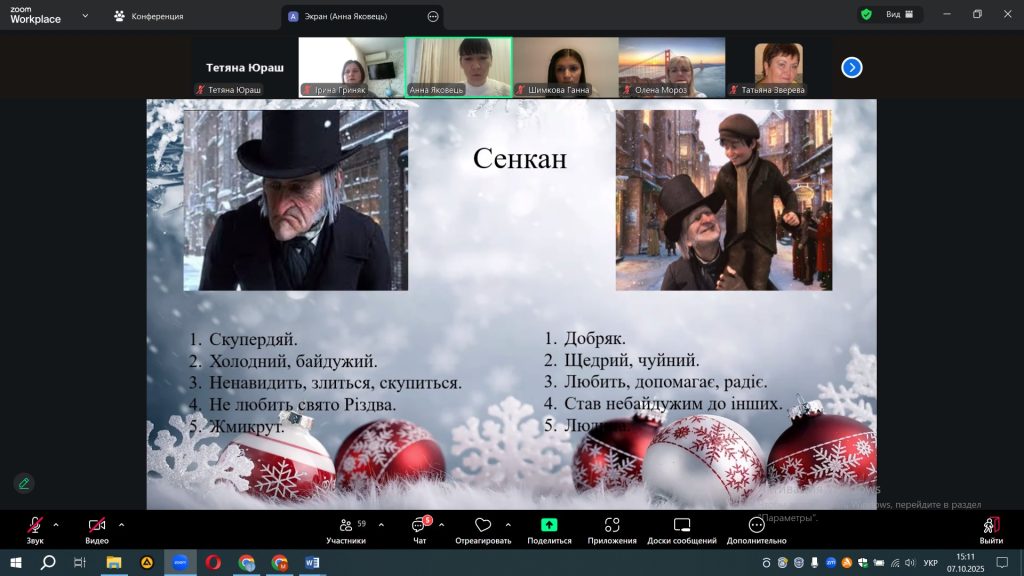
Task: Turn on camera with the Видео button
Action: (x=97, y=525)
